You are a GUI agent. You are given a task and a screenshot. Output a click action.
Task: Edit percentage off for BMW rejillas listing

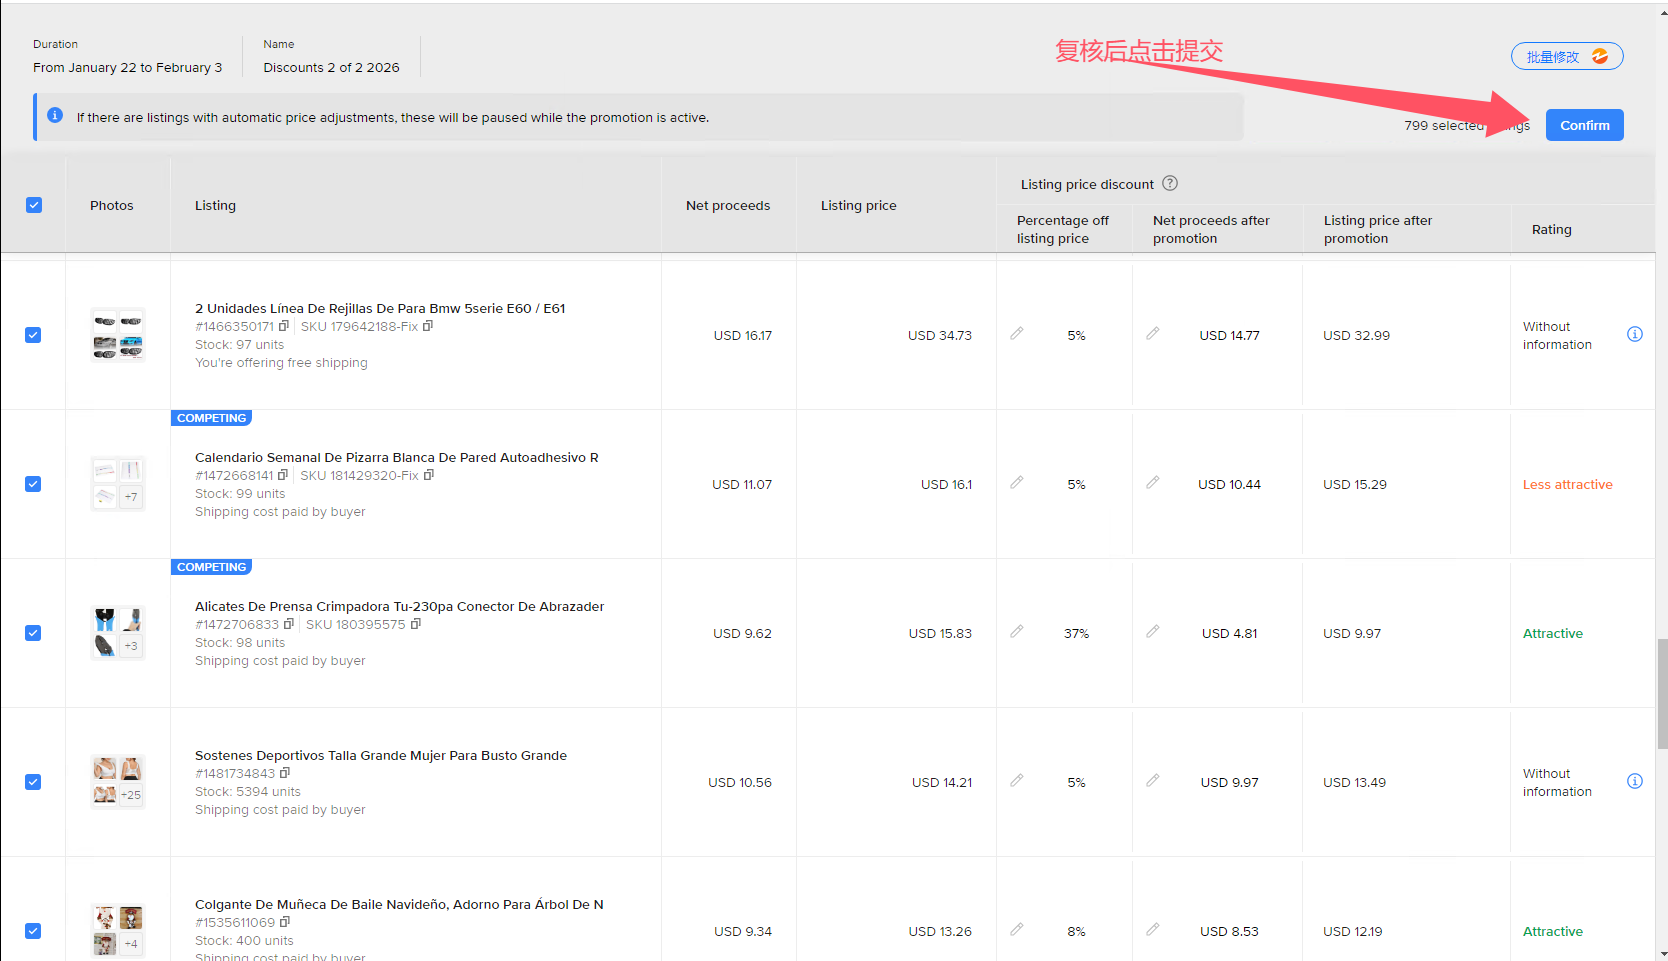(x=1017, y=334)
